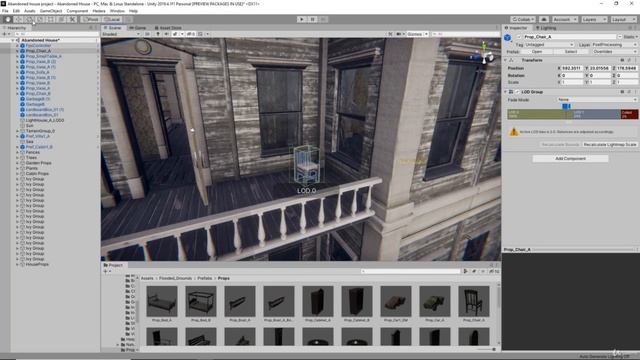Image resolution: width=640 pixels, height=360 pixels.
Task: Expand Fences group in Hierarchy
Action: [x=18, y=152]
